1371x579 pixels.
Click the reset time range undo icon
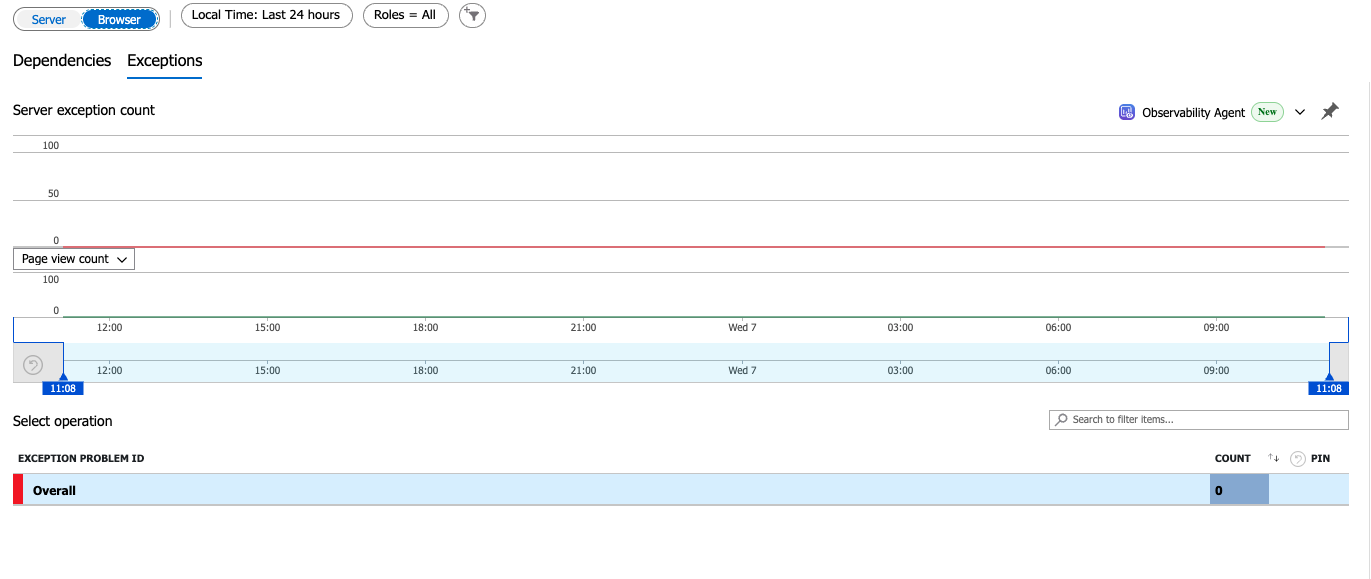[33, 365]
